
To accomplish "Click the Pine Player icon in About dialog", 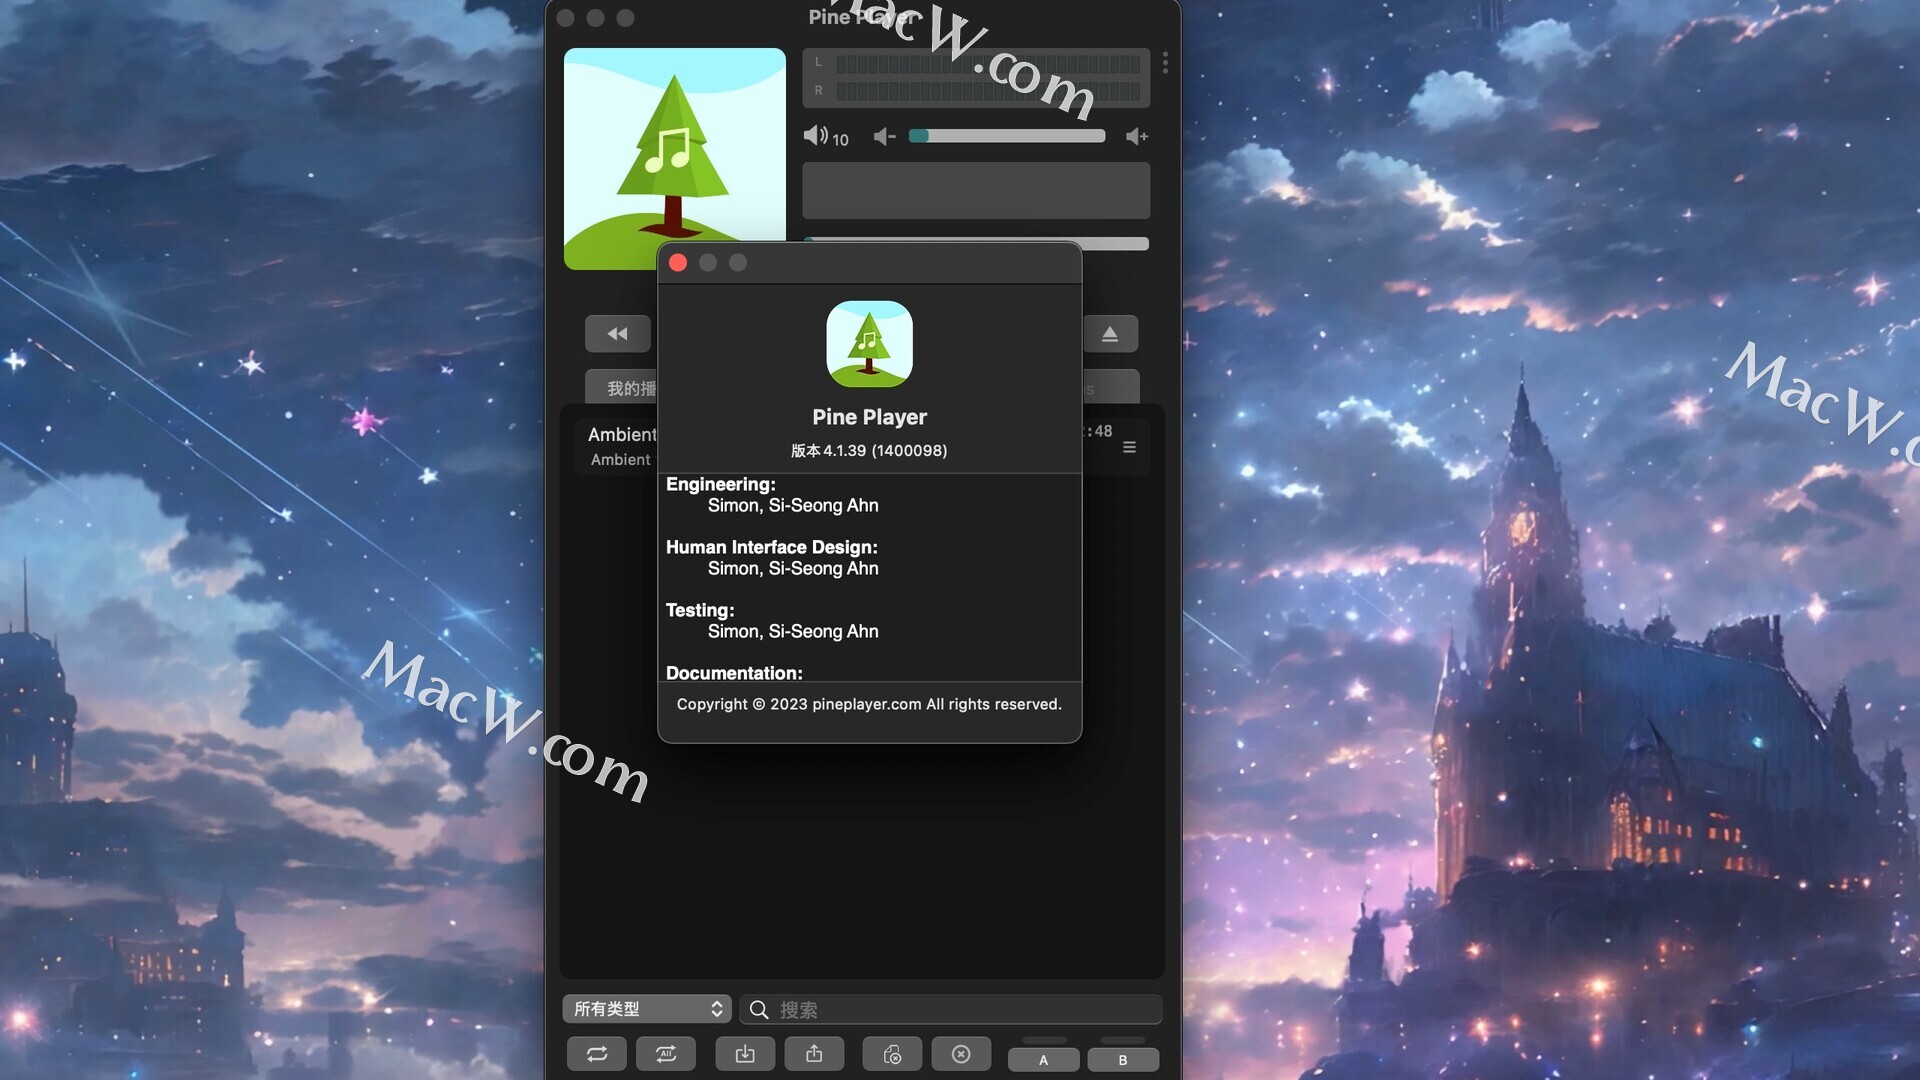I will click(x=869, y=344).
